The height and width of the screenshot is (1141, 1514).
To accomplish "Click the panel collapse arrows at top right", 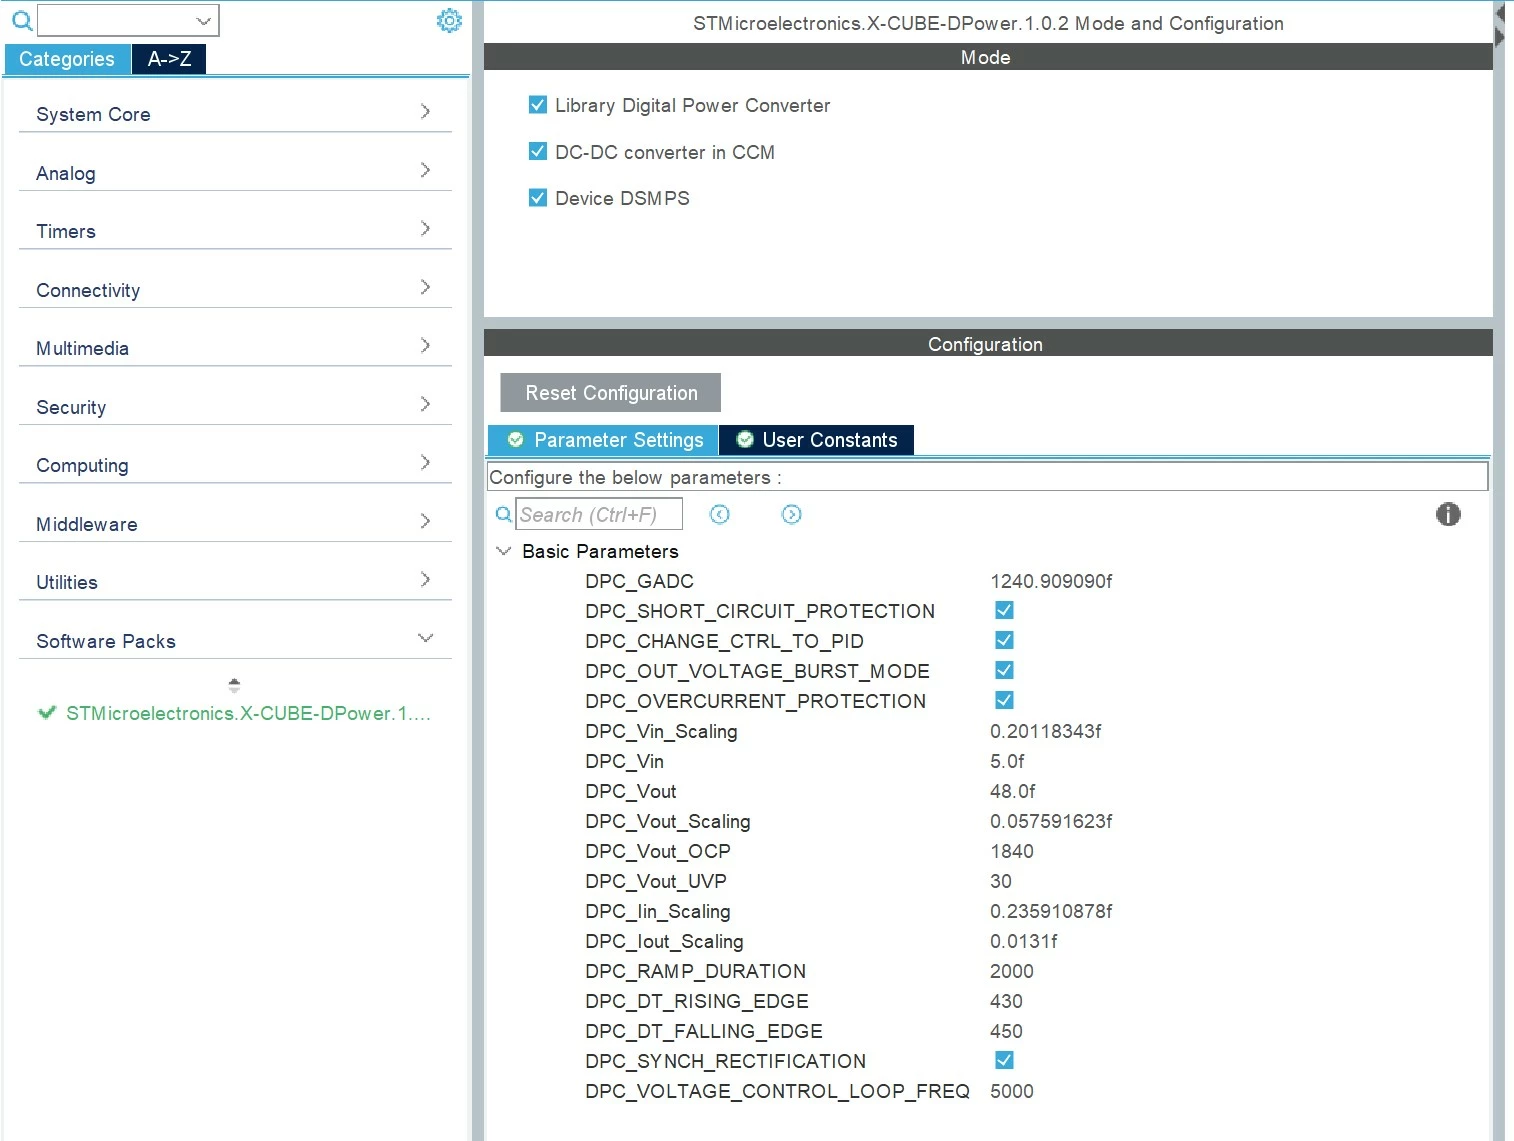I will click(x=1499, y=25).
